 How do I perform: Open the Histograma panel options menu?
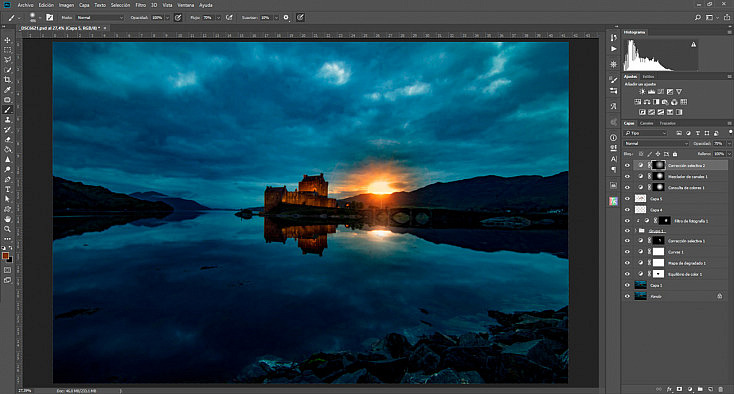click(x=729, y=32)
